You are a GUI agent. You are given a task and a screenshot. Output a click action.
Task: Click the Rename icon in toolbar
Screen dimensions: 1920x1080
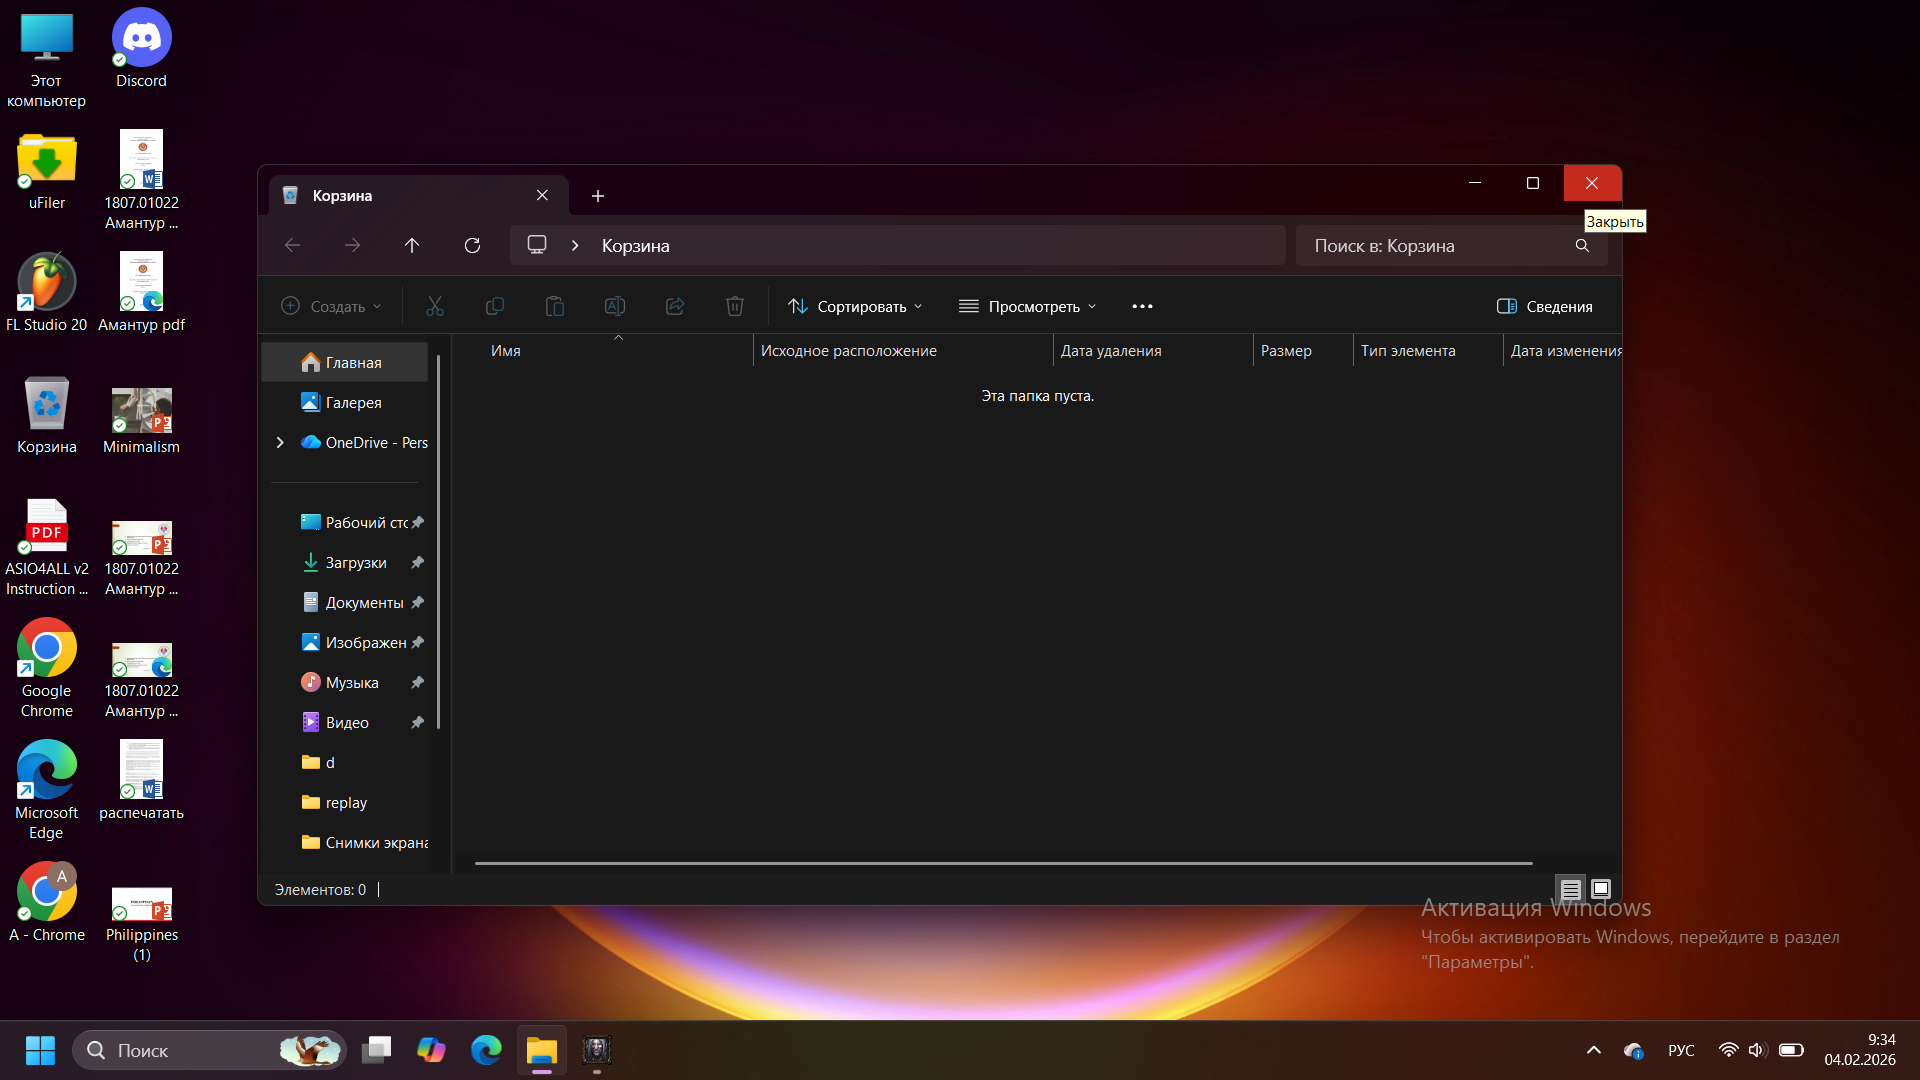[615, 307]
